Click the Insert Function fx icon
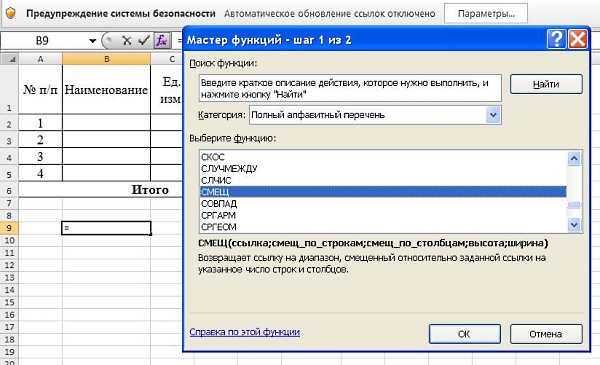The image size is (600, 365). pyautogui.click(x=161, y=40)
